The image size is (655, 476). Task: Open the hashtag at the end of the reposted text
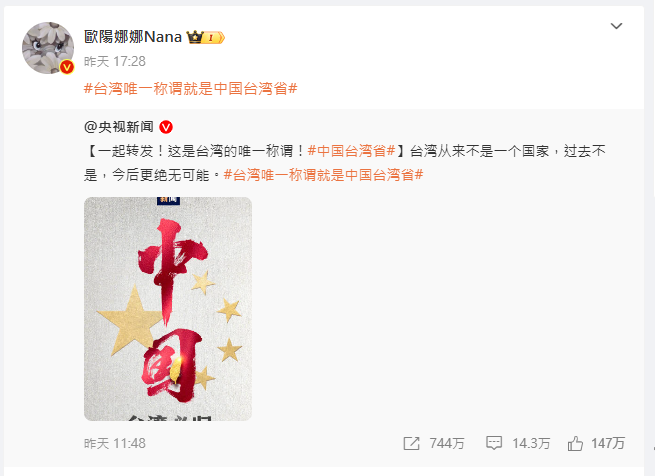[323, 175]
